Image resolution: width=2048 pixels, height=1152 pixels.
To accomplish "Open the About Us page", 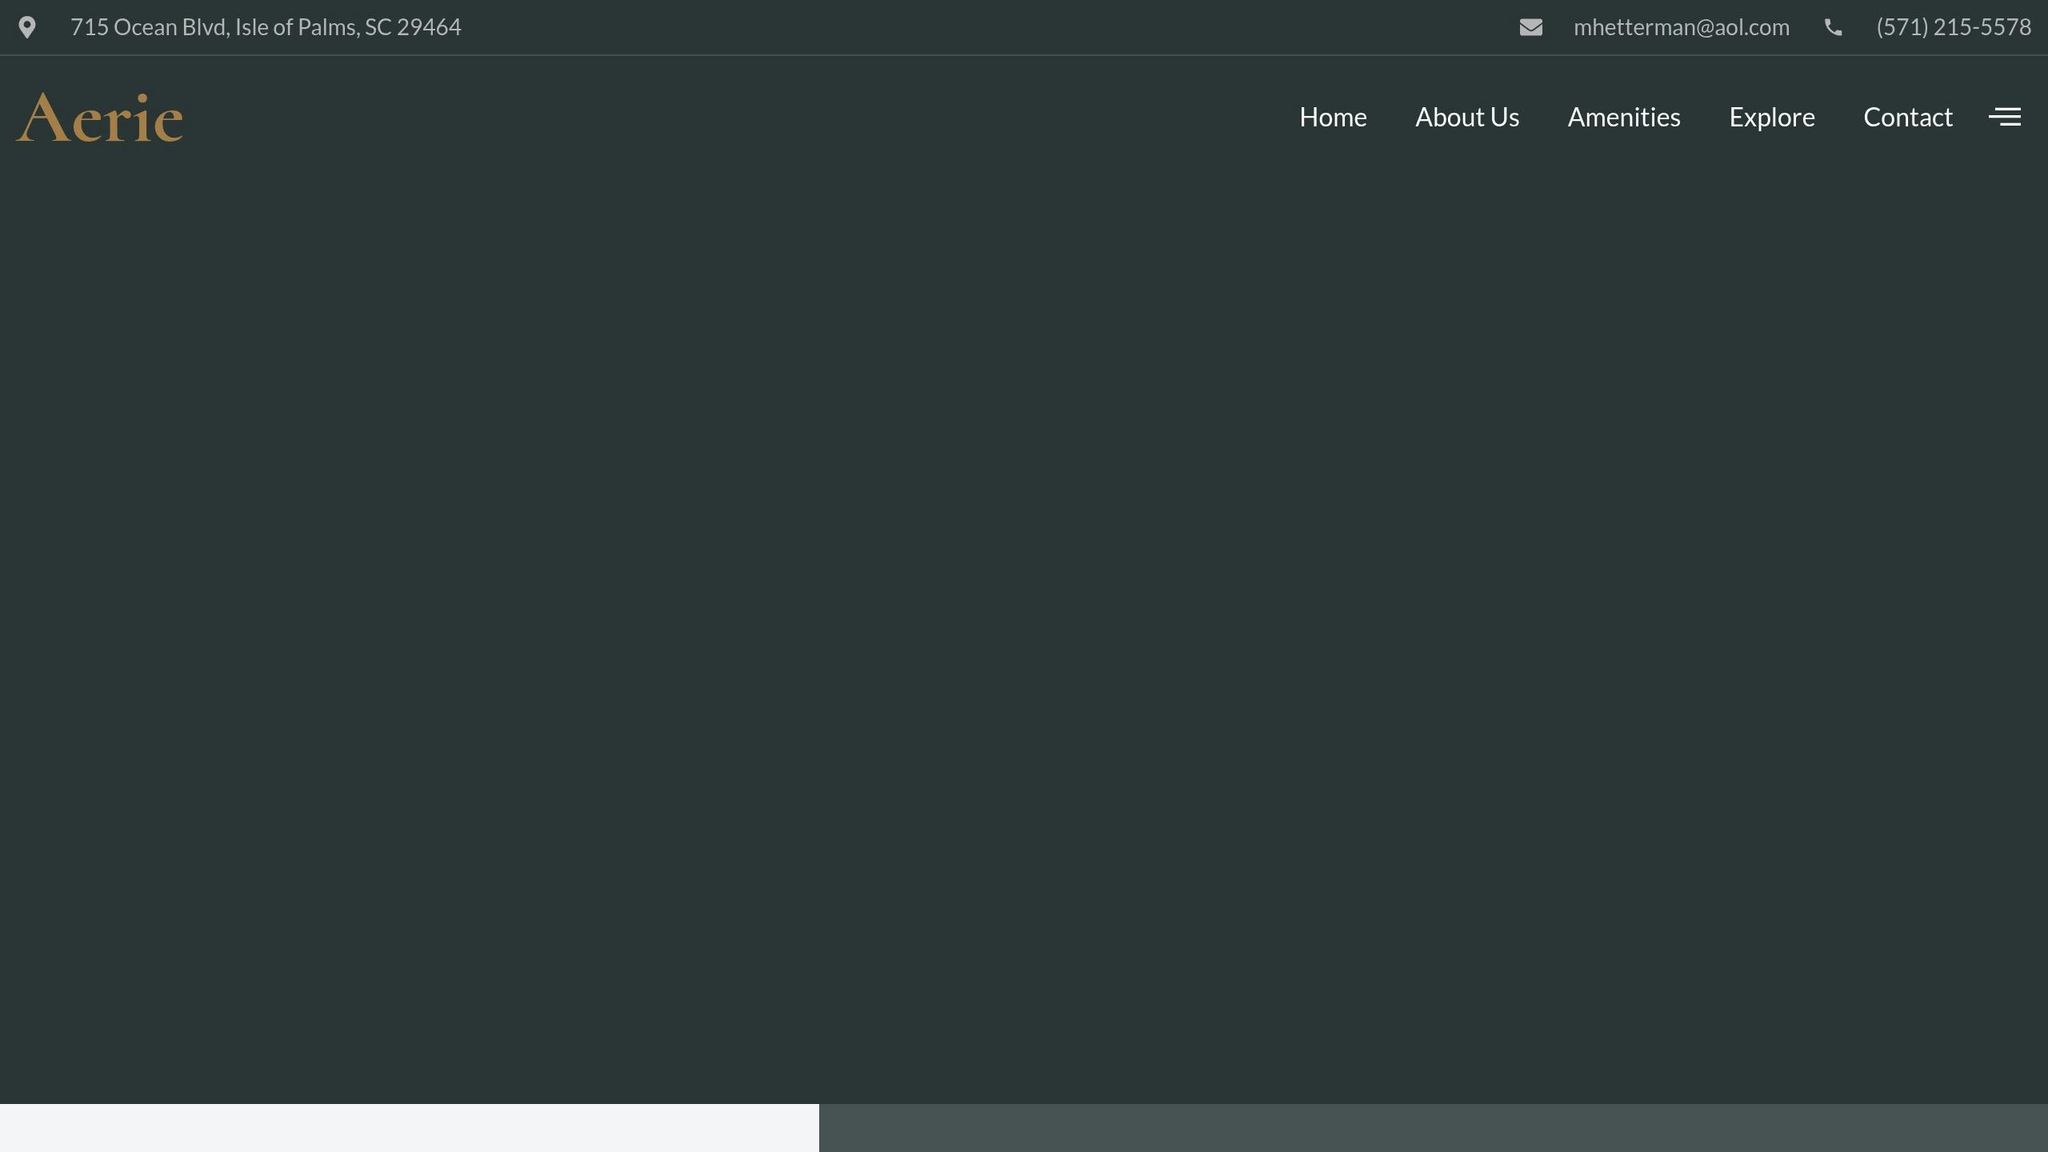I will 1466,117.
